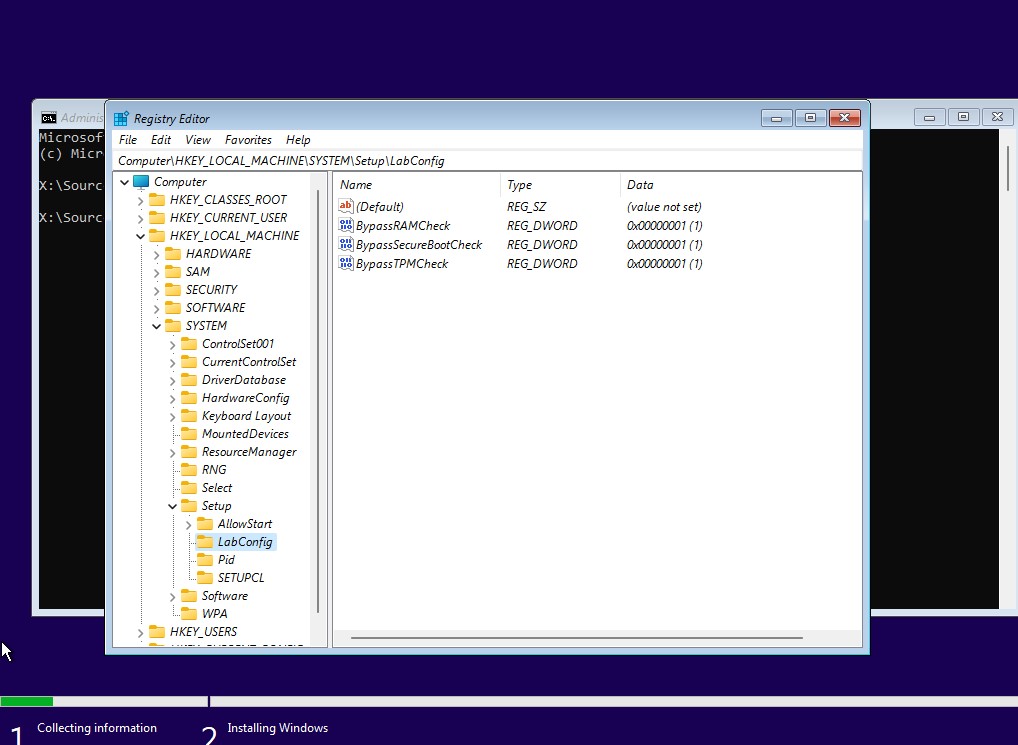The width and height of the screenshot is (1018, 745).
Task: Open the File menu
Action: click(x=128, y=140)
